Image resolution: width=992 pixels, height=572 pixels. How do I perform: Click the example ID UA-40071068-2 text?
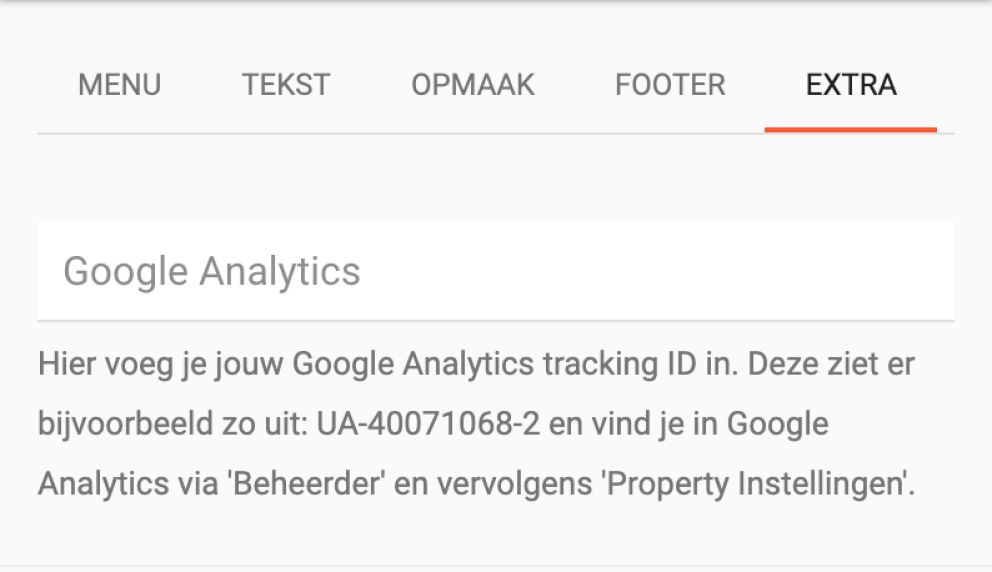[x=428, y=423]
